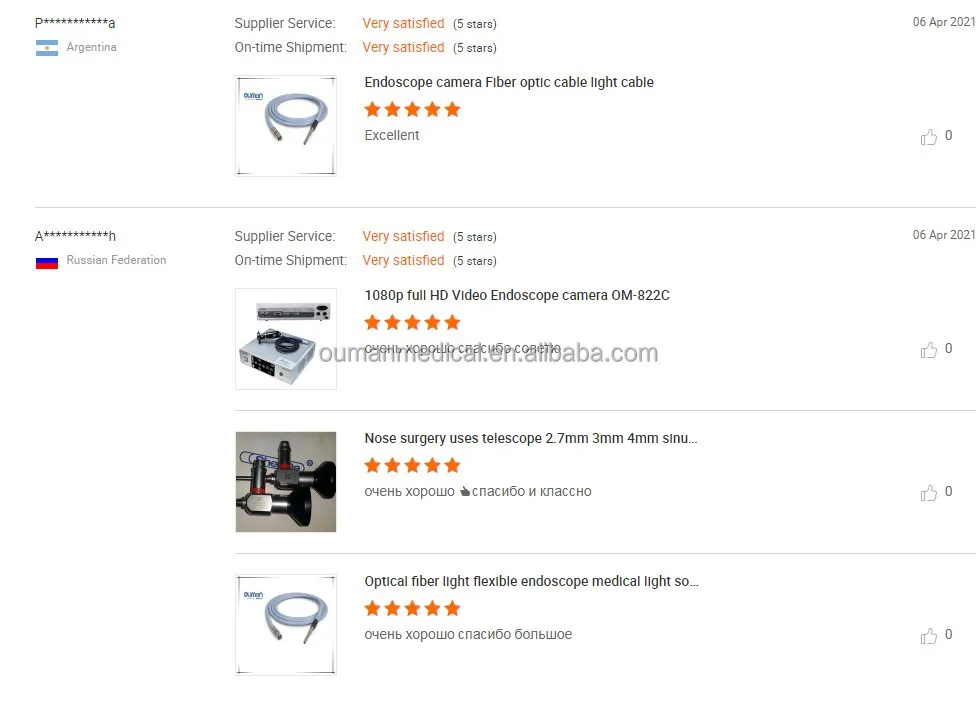This screenshot has height=703, width=976.
Task: Open Nose surgery uses telescope product link
Action: coord(530,438)
